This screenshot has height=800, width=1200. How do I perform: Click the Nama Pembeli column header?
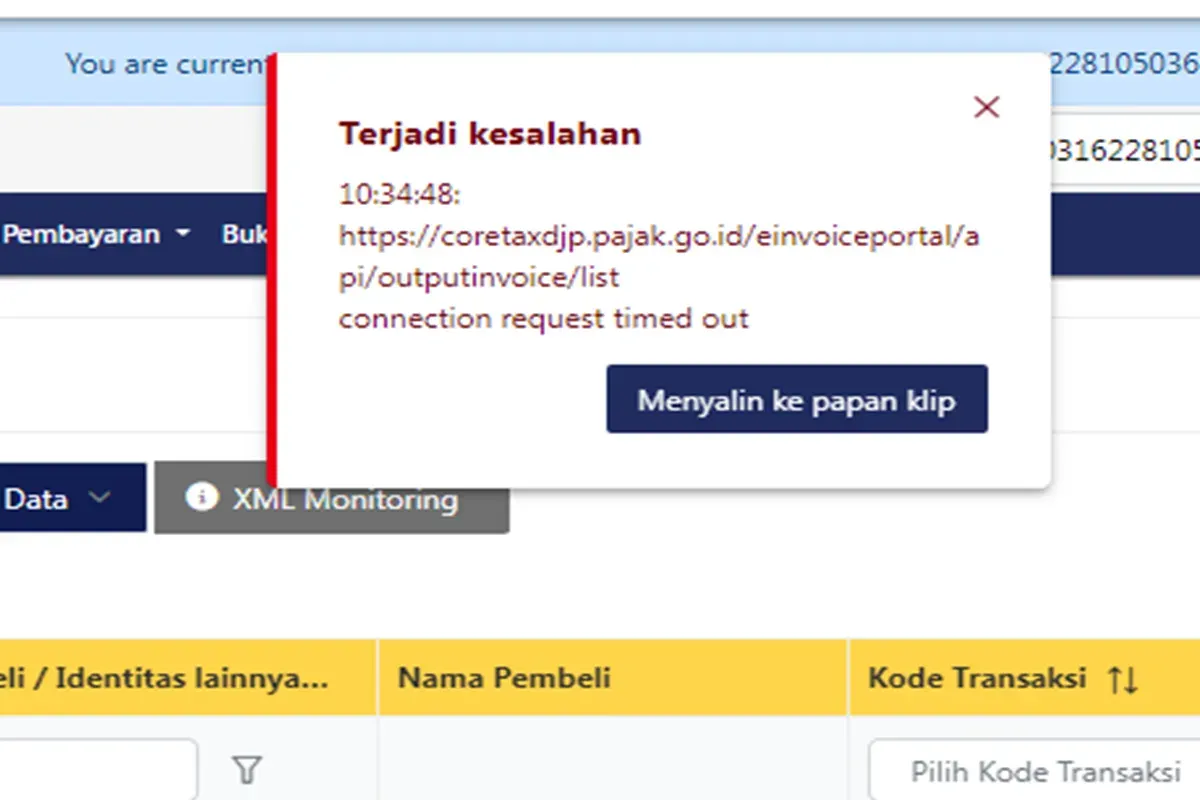click(612, 678)
